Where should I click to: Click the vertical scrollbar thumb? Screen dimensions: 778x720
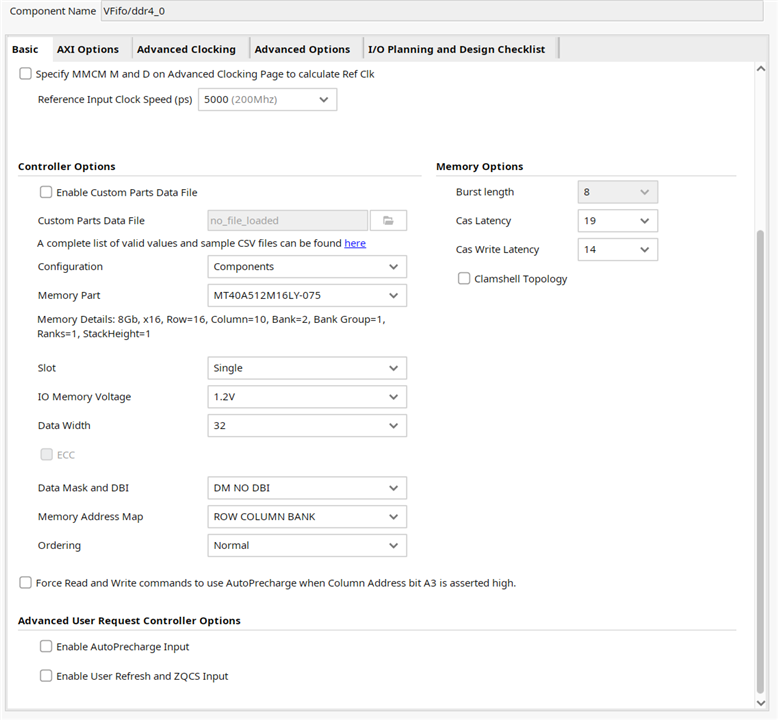(760, 461)
